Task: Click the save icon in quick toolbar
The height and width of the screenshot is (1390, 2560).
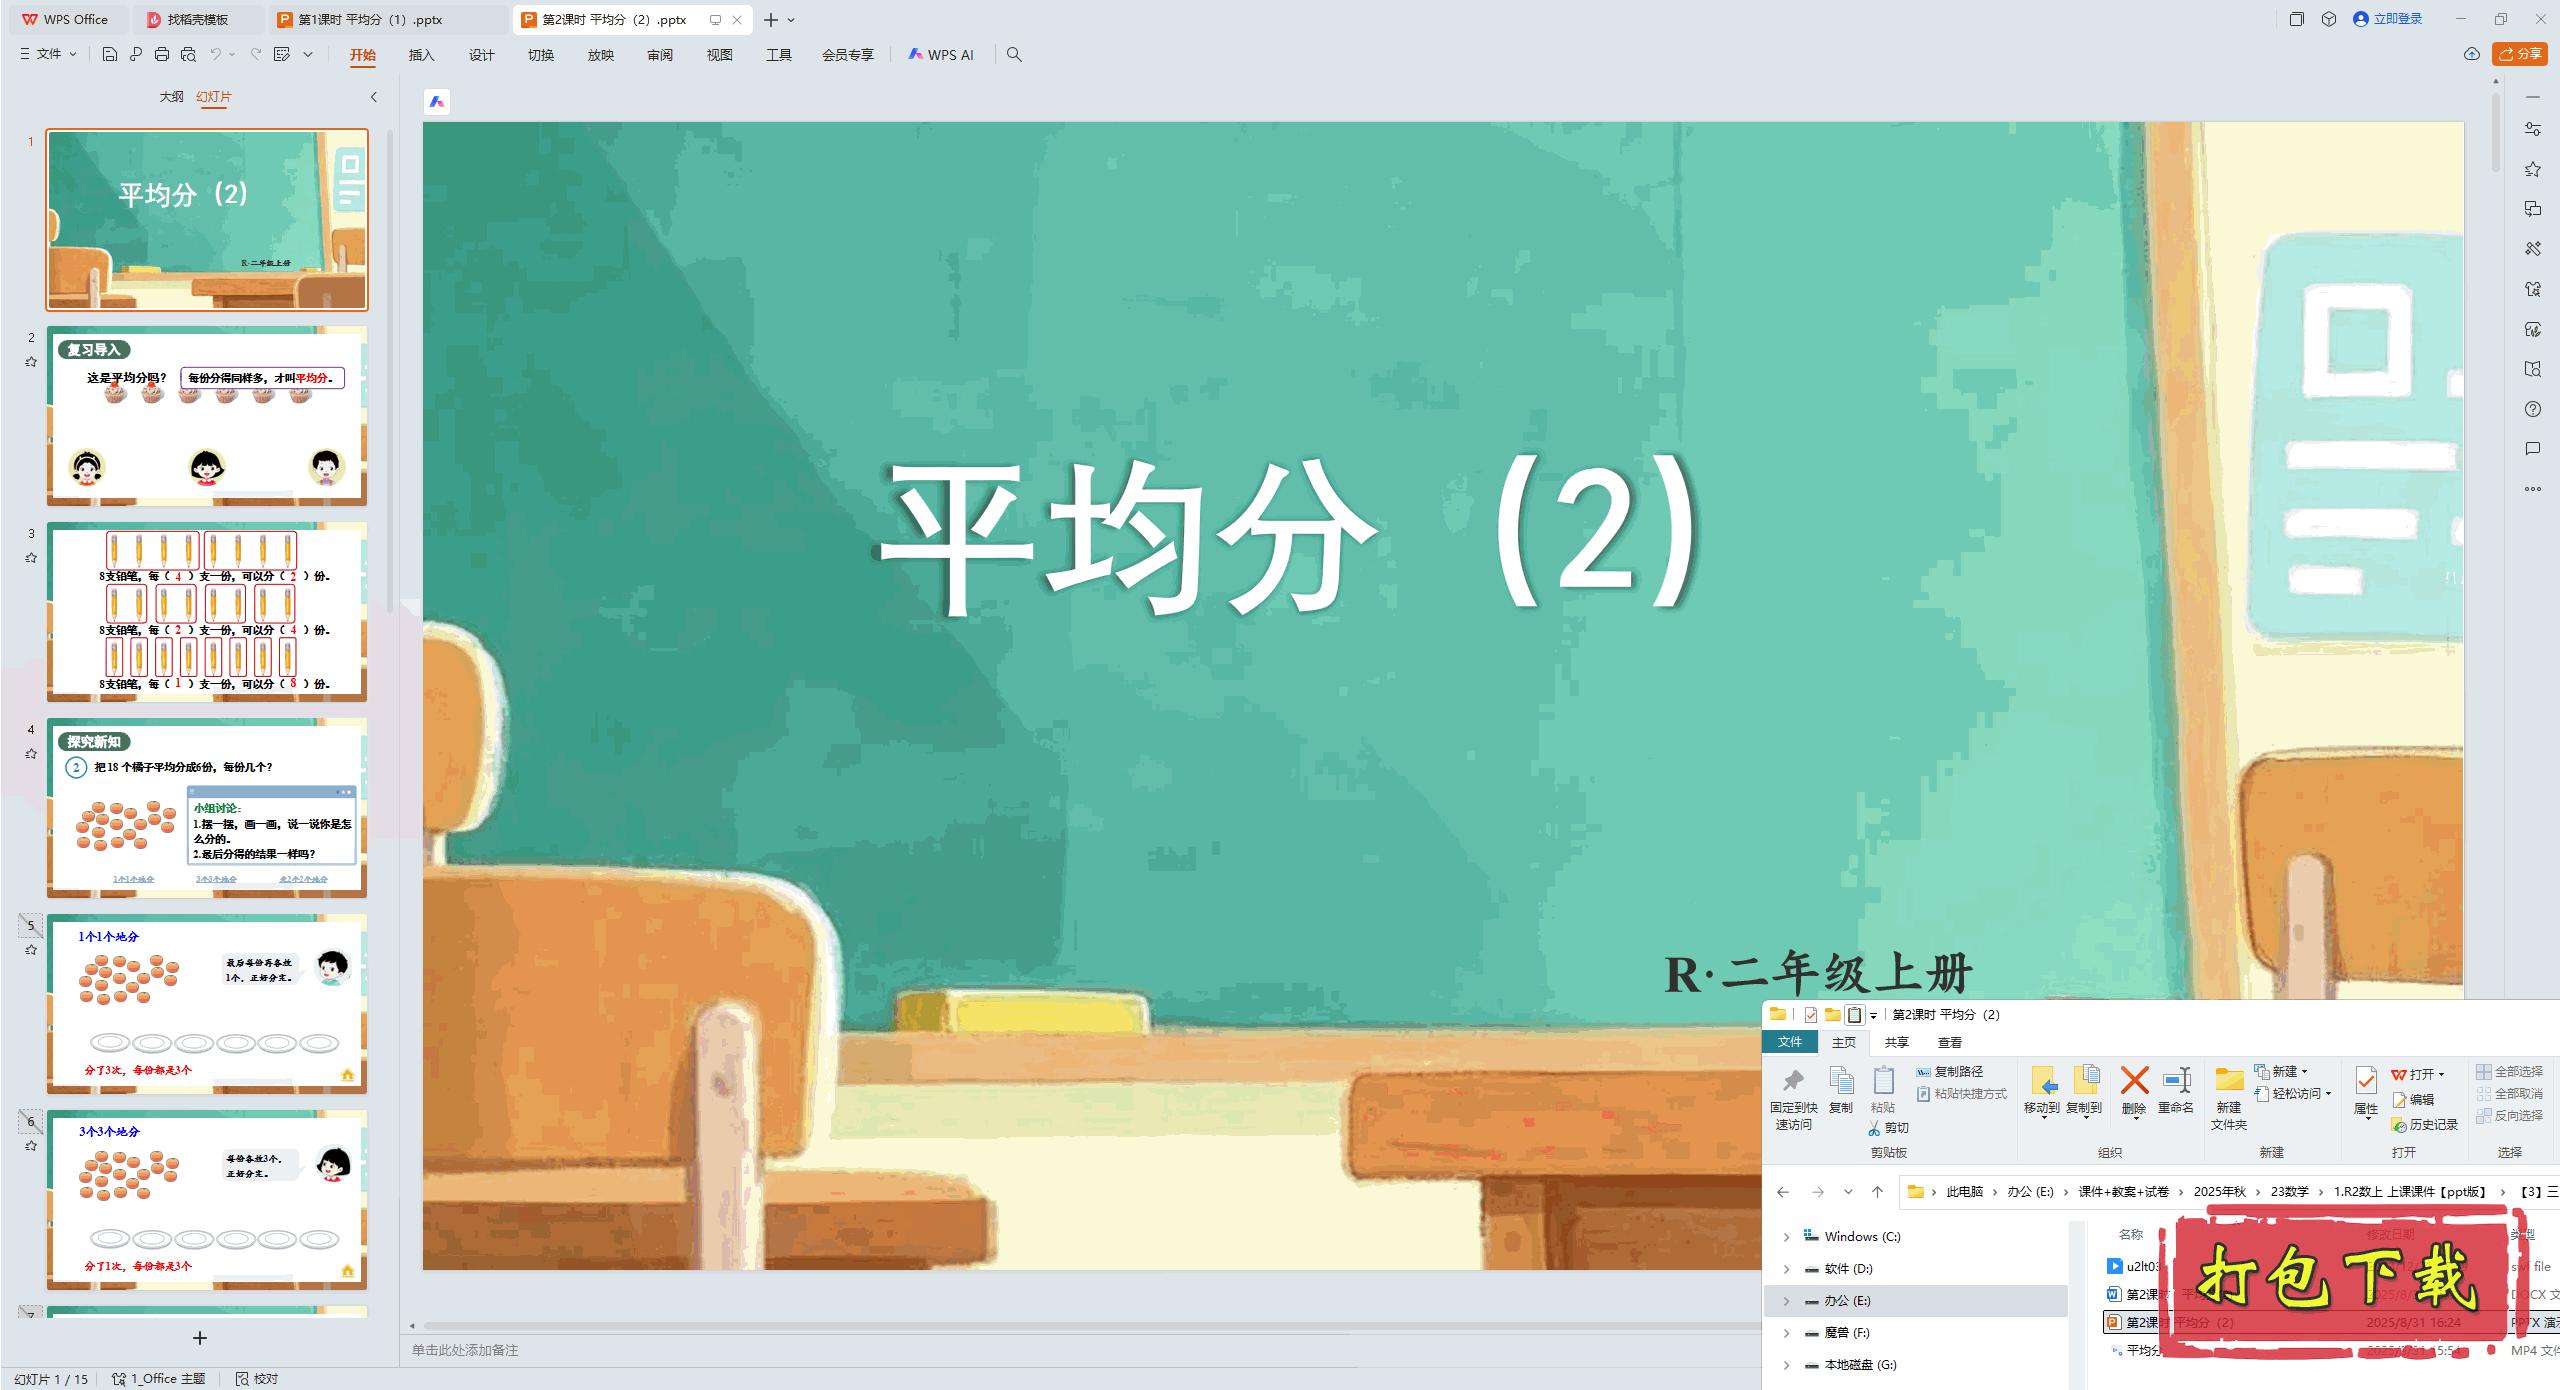Action: (110, 54)
